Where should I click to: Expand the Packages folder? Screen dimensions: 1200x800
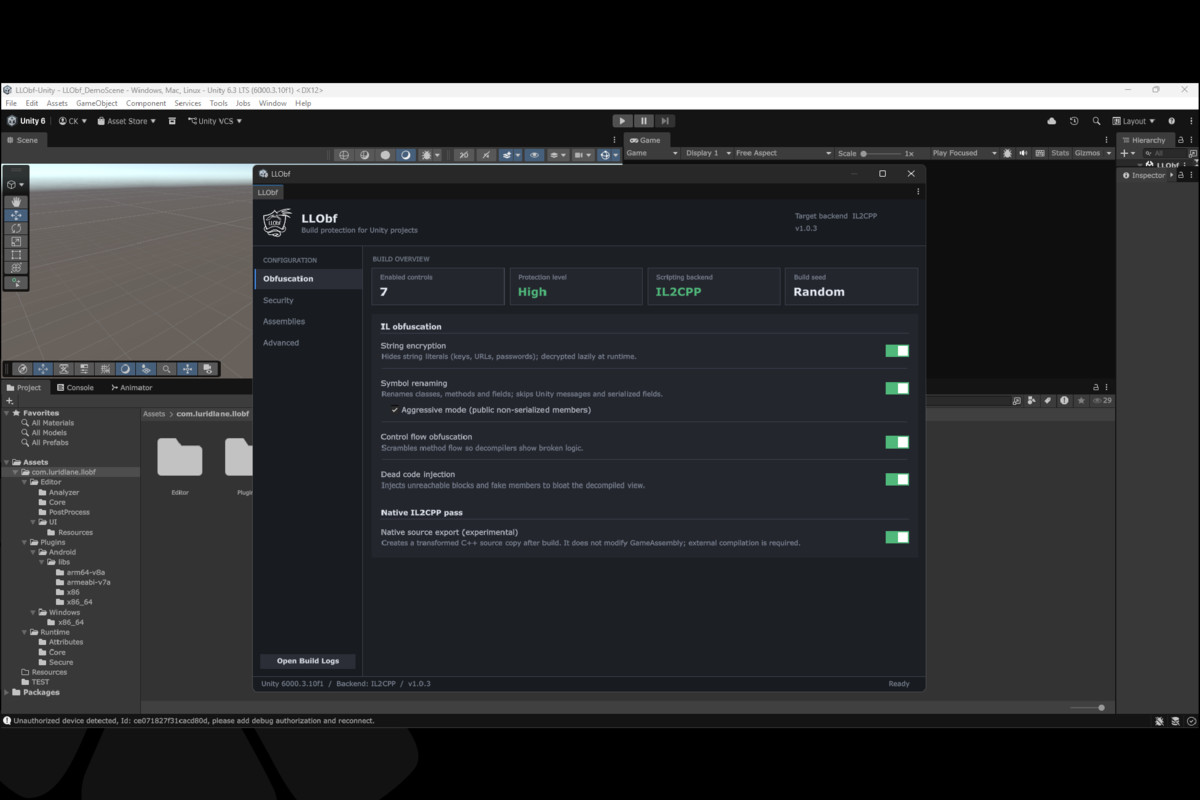7,692
